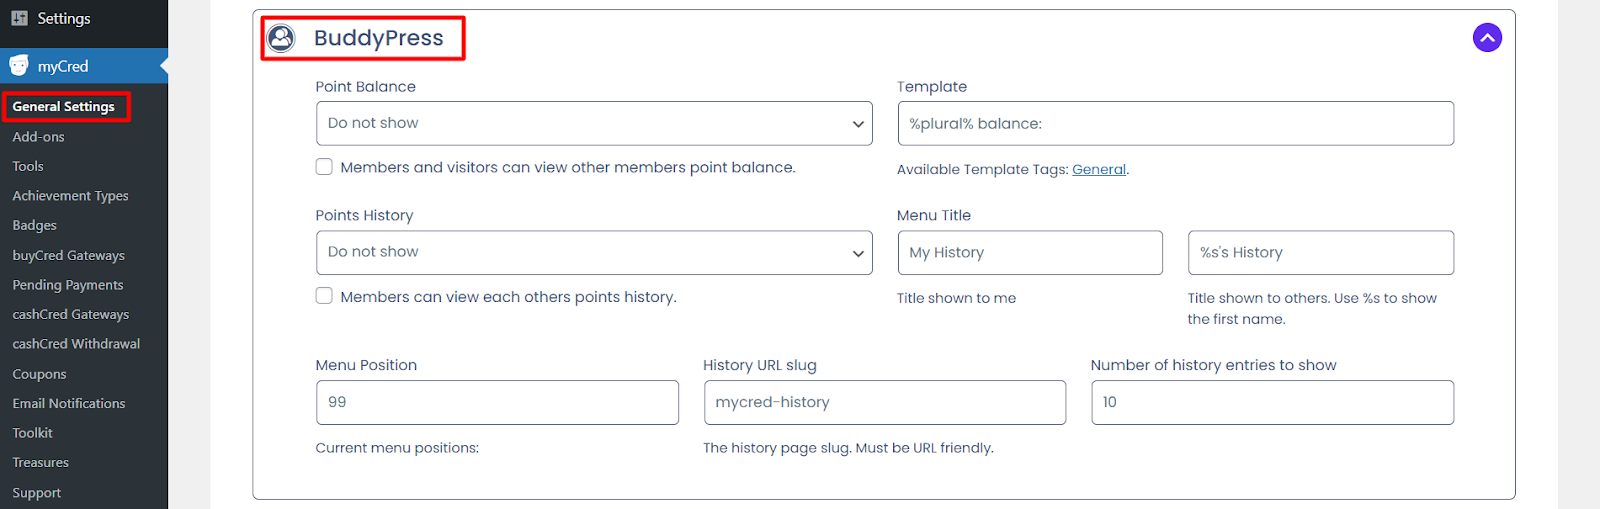Collapse BuddyPress section with purple chevron
Viewport: 1600px width, 509px height.
[x=1487, y=38]
